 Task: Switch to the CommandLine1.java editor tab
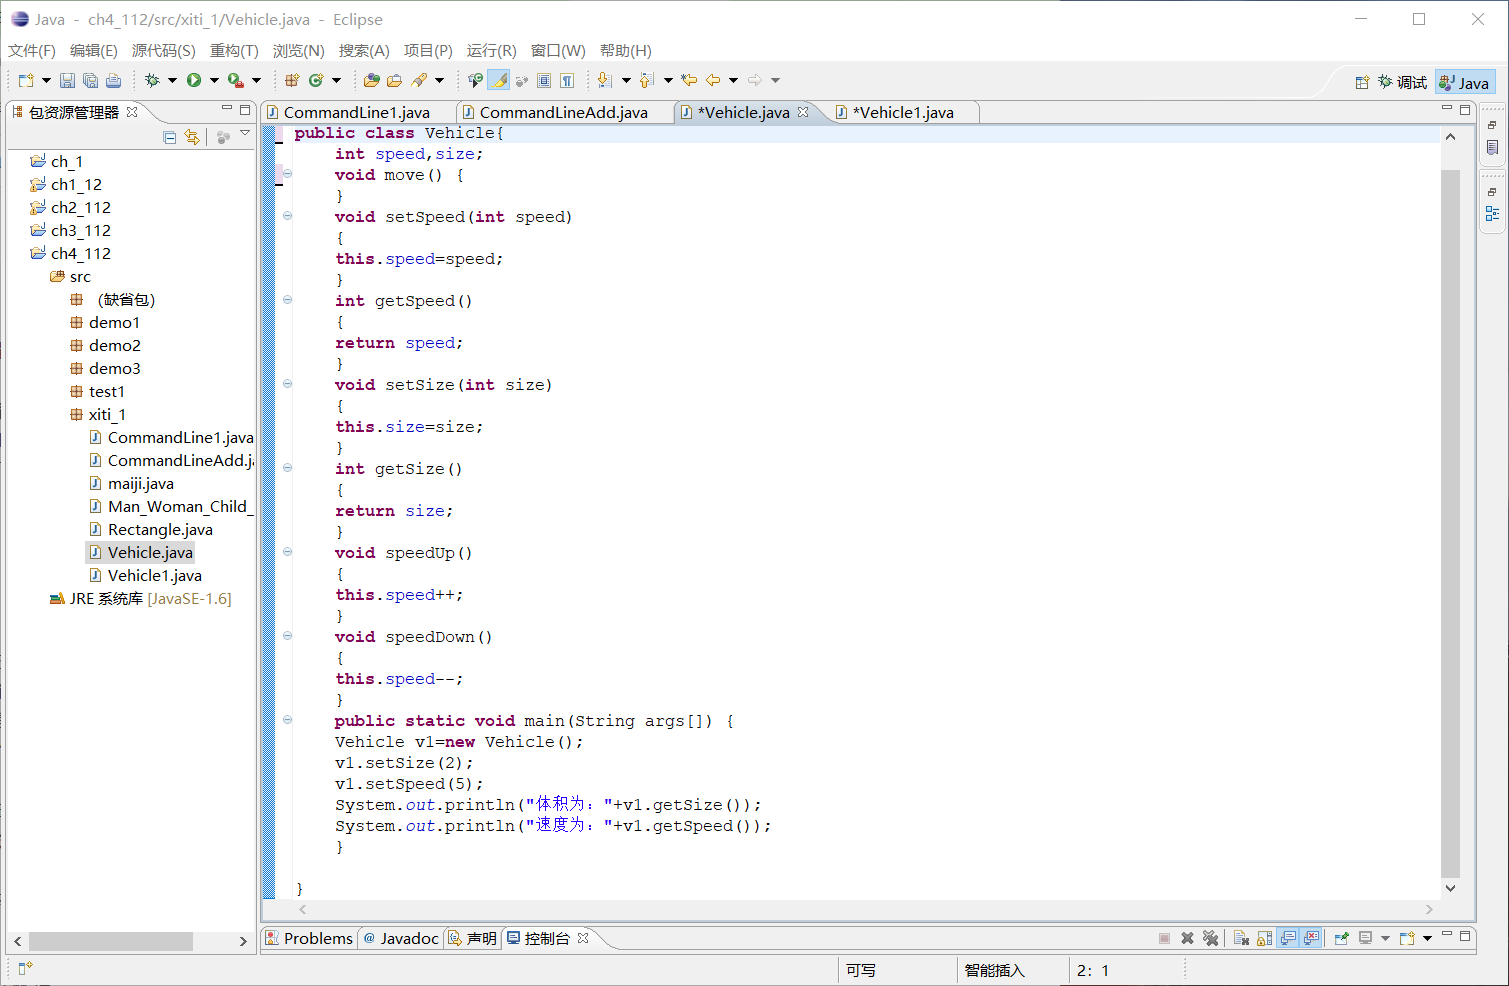[x=357, y=112]
